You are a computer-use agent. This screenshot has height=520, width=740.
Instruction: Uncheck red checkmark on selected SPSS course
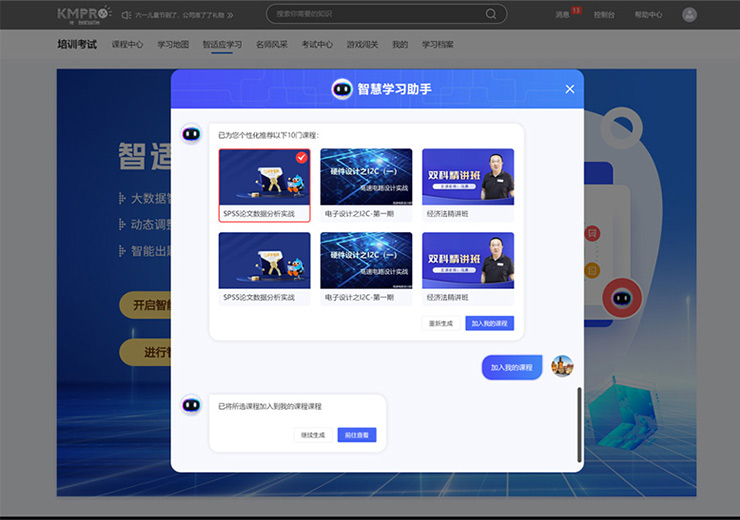coord(302,157)
